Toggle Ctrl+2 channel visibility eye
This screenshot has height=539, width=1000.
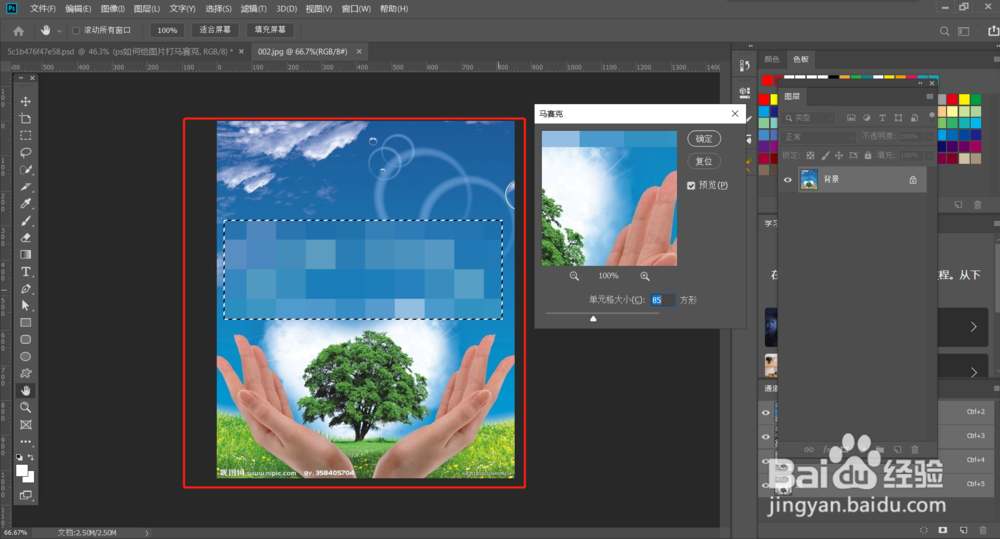click(766, 413)
